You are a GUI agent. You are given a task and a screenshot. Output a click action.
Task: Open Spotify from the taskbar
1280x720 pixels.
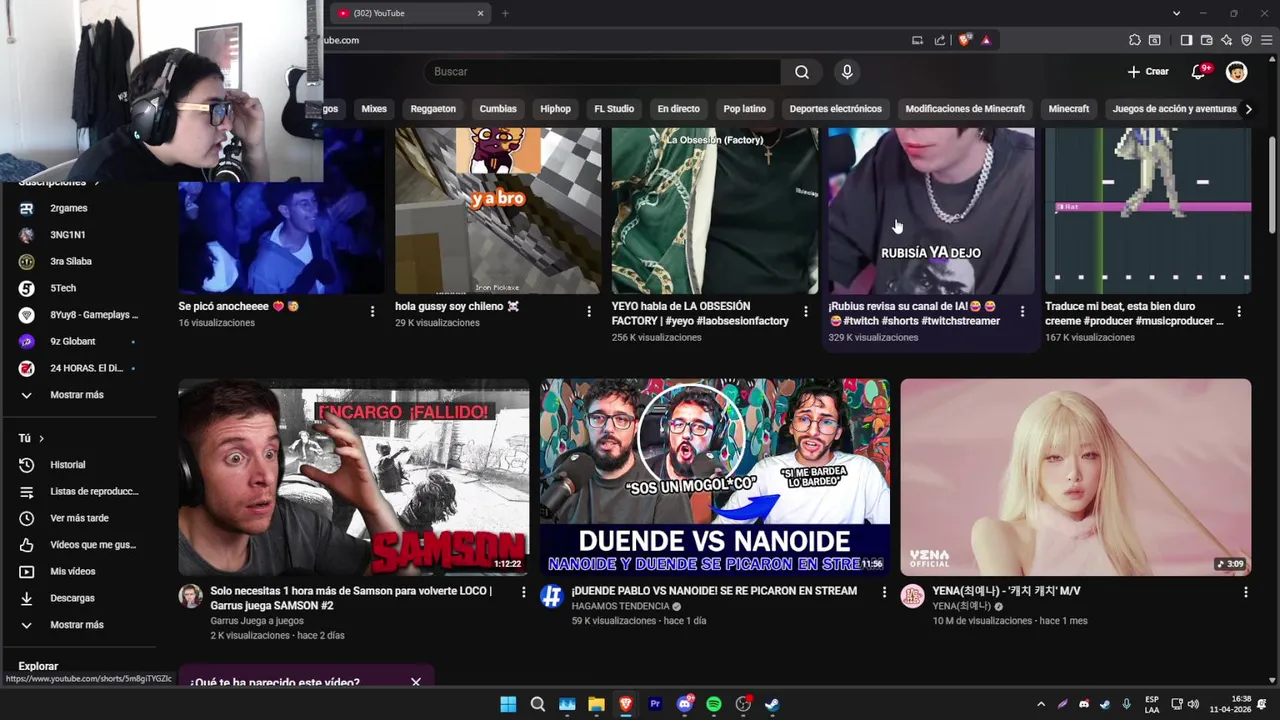(x=714, y=704)
